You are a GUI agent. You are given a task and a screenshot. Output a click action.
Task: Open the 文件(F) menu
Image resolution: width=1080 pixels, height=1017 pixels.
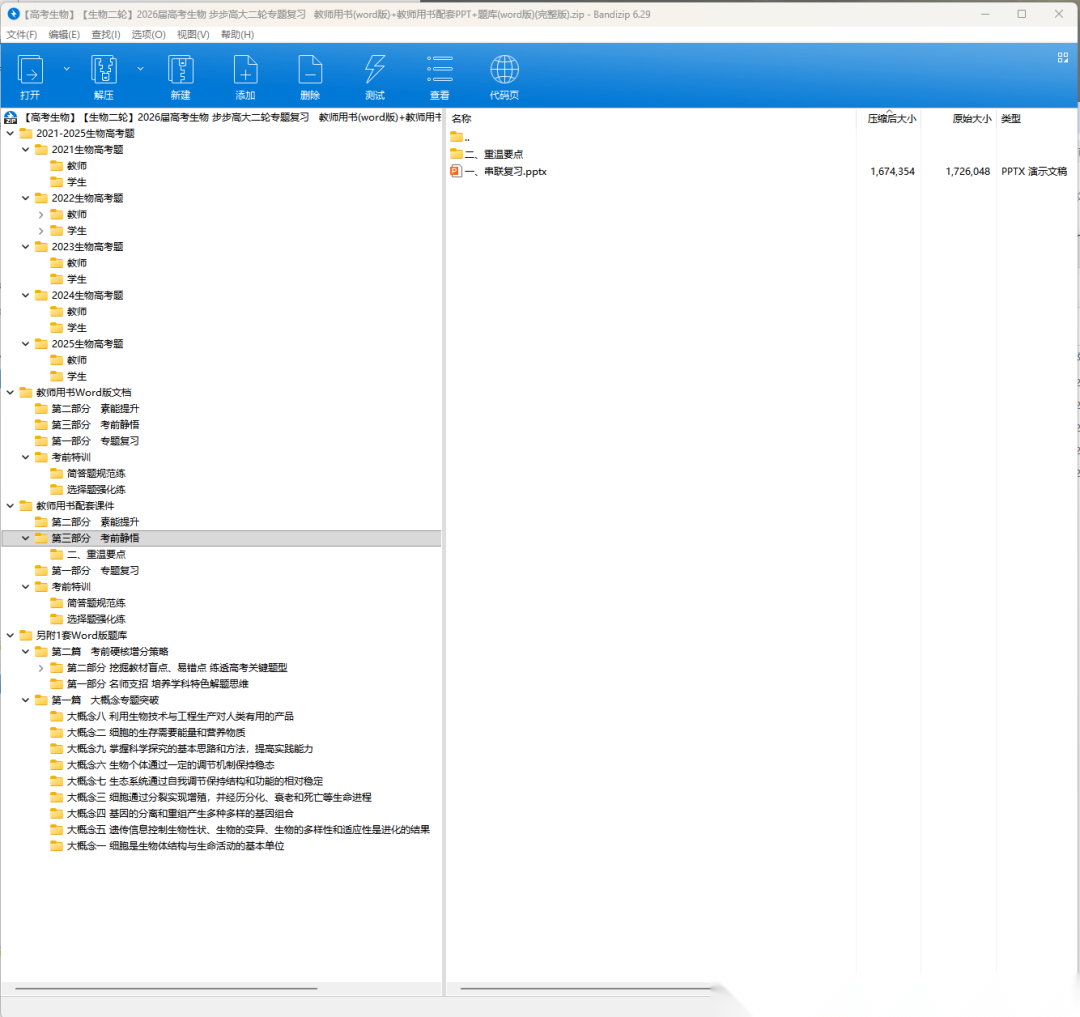21,34
